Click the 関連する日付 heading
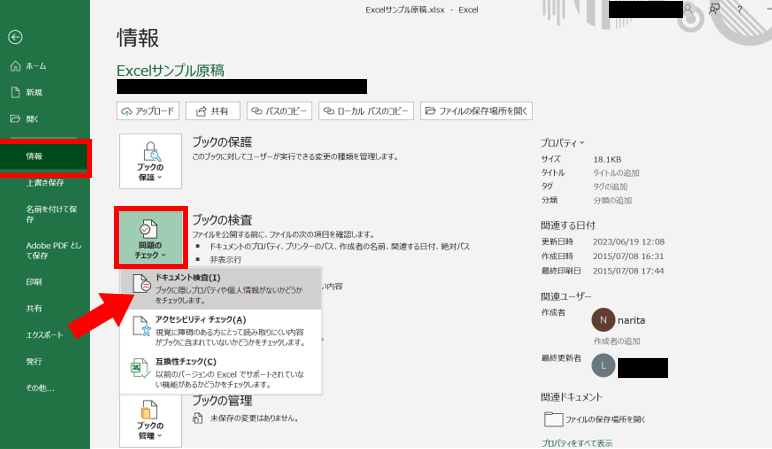Screen dimensions: 772x449 pos(568,225)
